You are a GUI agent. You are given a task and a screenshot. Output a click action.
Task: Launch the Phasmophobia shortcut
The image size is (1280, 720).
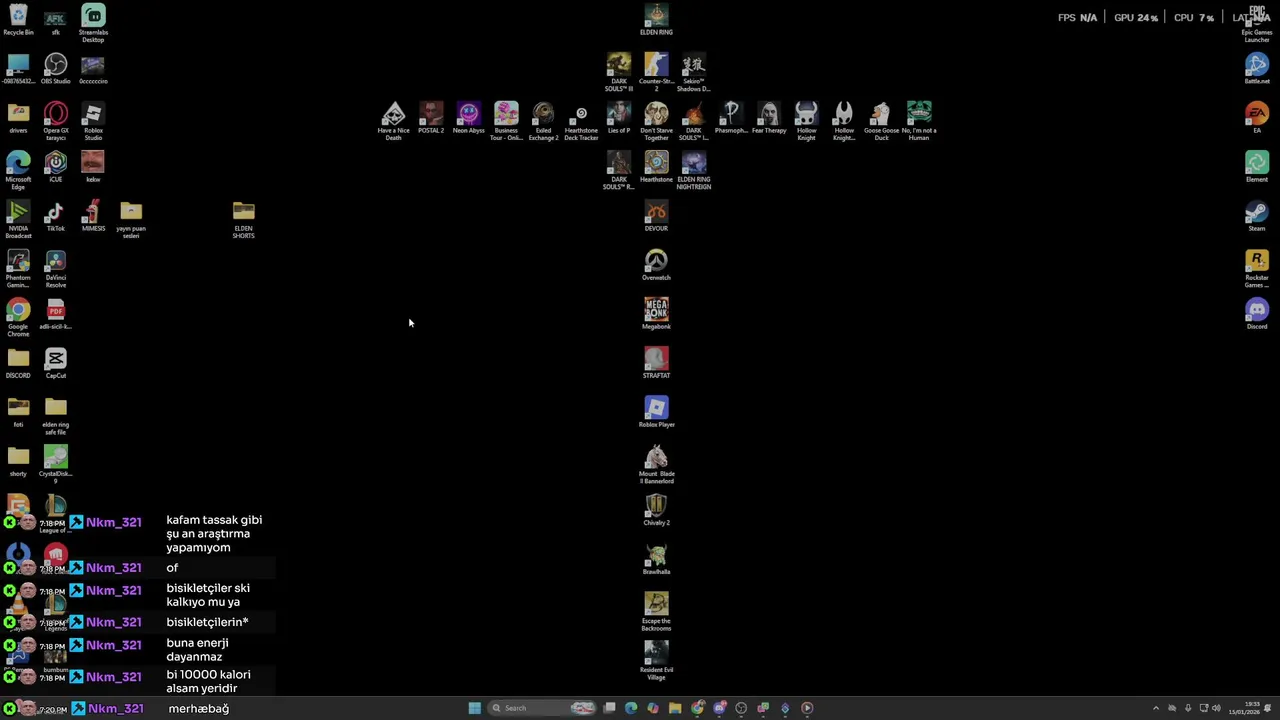point(731,118)
